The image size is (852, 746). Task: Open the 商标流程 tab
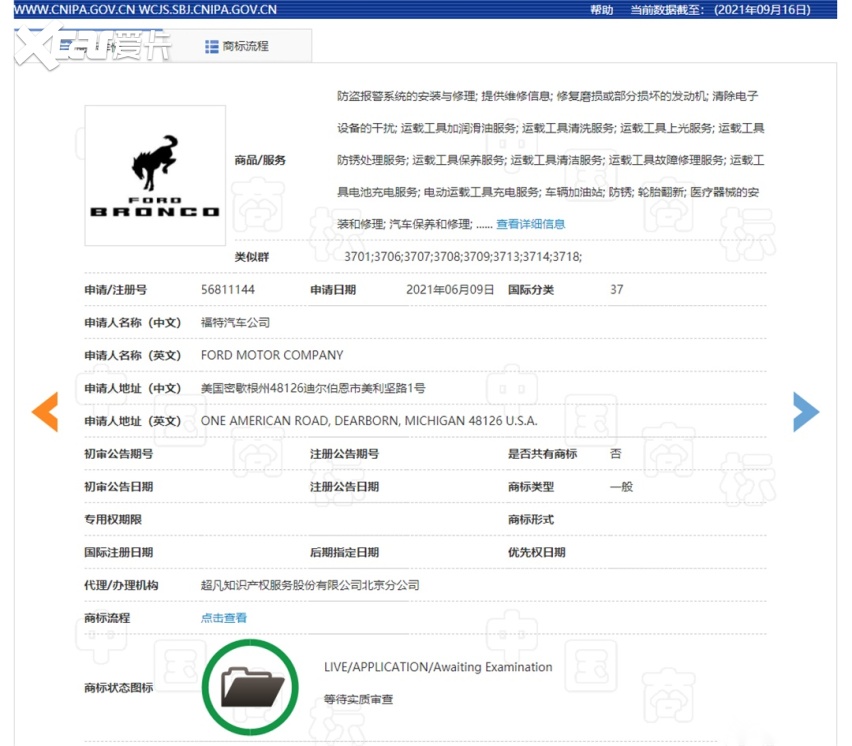(245, 46)
